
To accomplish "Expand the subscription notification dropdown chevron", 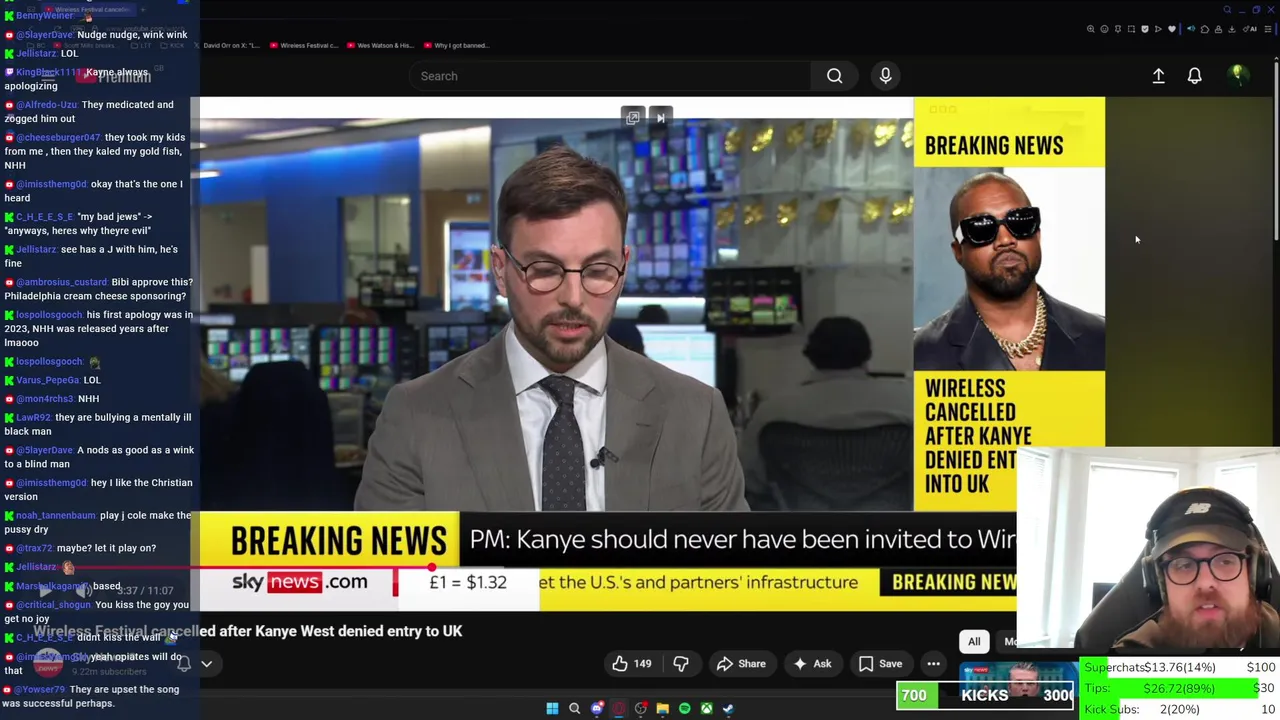I will click(206, 664).
